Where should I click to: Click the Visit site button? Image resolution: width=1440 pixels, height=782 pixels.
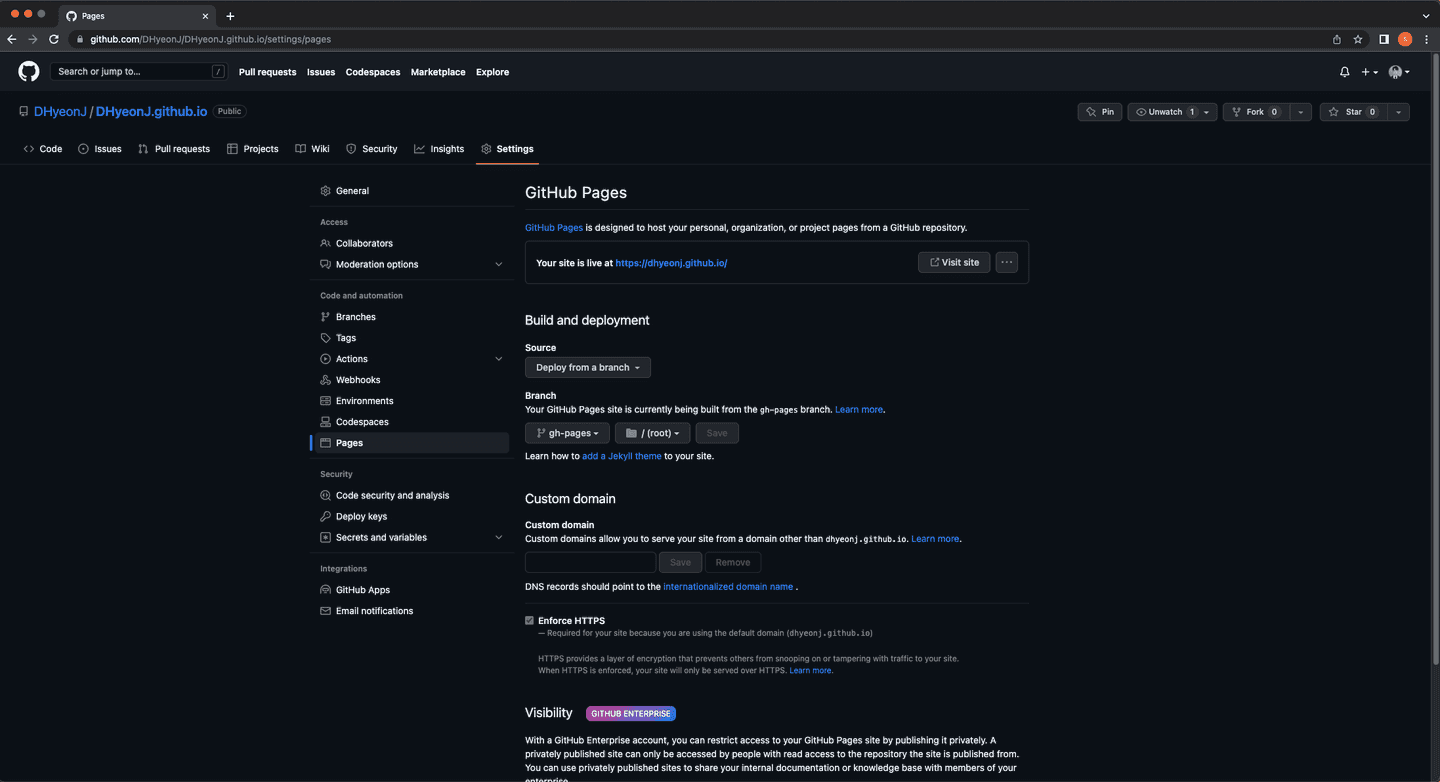tap(953, 262)
